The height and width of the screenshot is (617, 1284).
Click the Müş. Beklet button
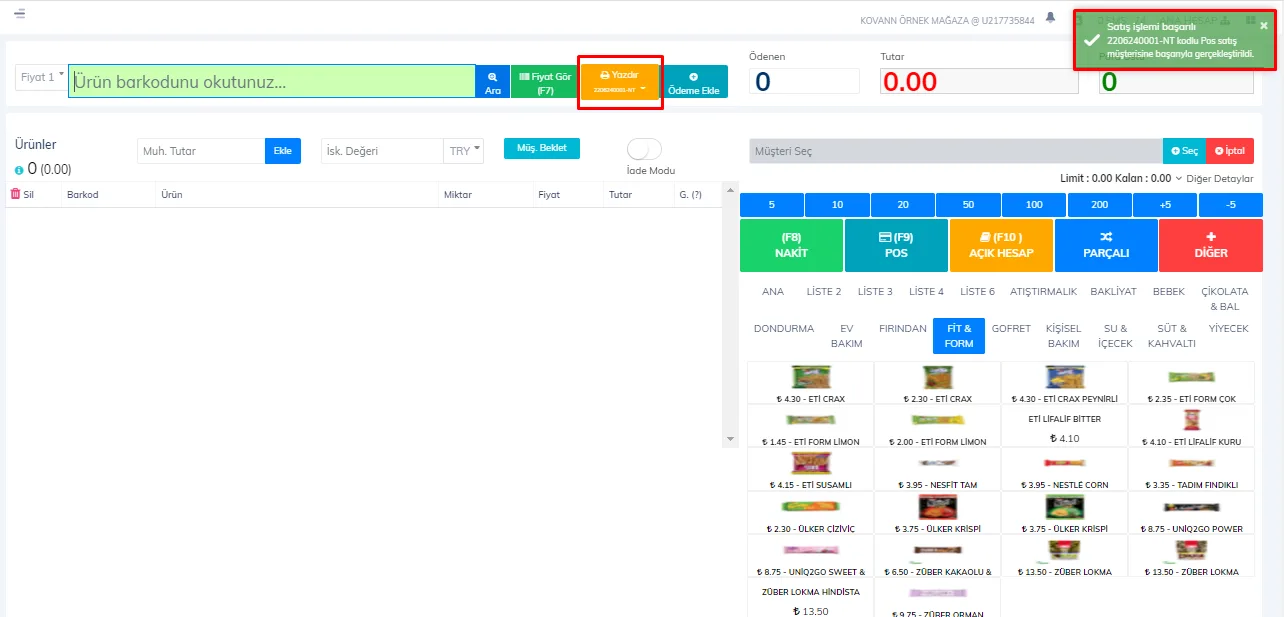[x=542, y=148]
